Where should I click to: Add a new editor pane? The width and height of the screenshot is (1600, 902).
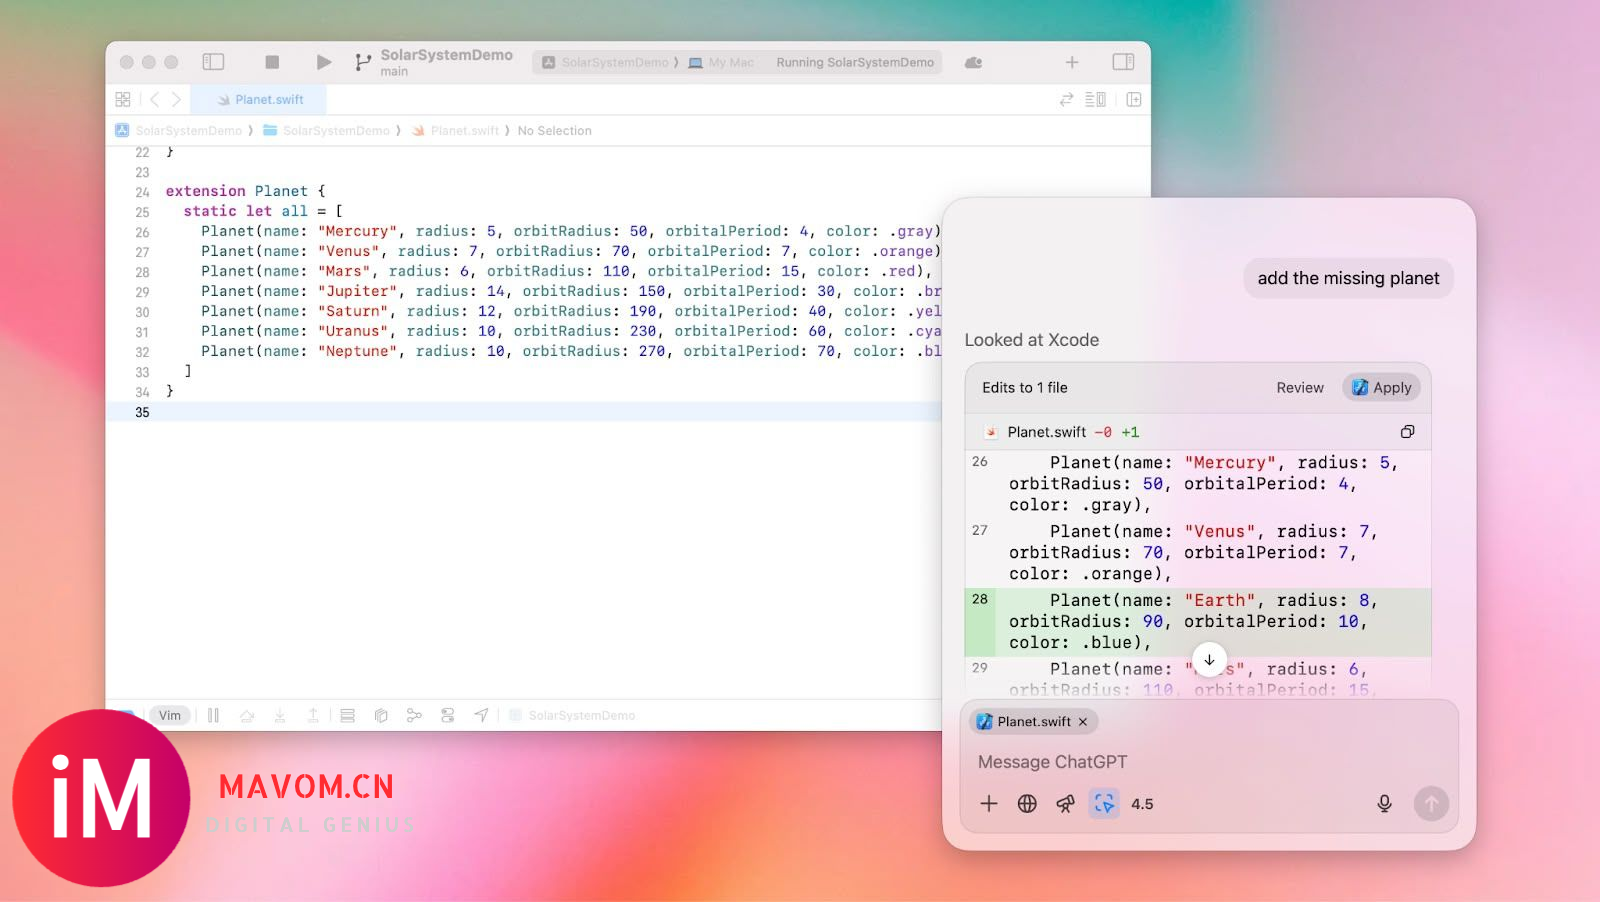pyautogui.click(x=1134, y=99)
